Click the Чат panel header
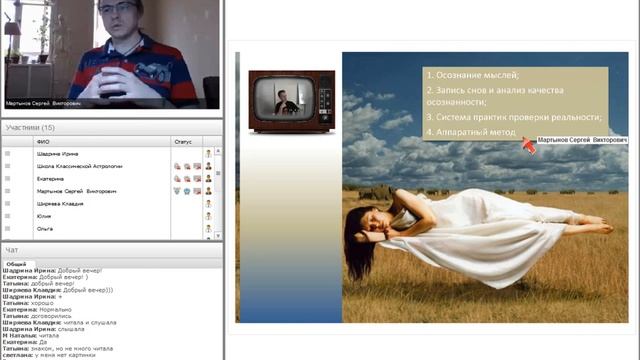The height and width of the screenshot is (360, 640). point(112,250)
